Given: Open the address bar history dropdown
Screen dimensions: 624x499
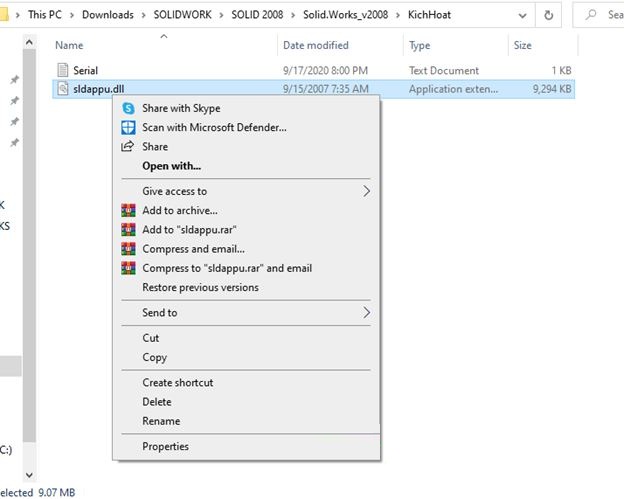Looking at the screenshot, I should click(522, 16).
